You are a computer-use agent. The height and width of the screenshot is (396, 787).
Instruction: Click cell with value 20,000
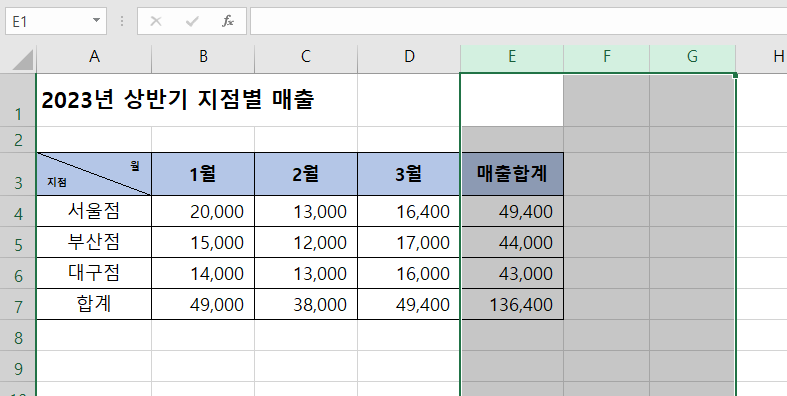tap(203, 211)
